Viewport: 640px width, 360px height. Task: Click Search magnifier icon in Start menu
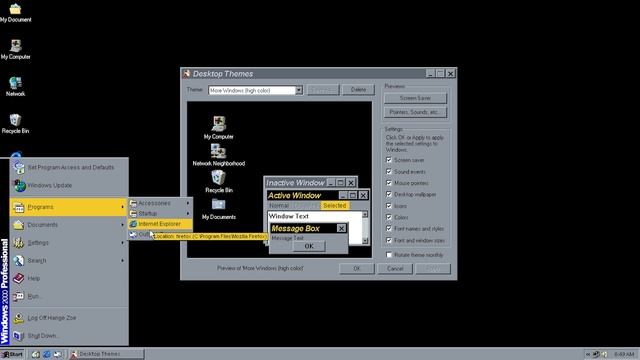[x=18, y=260]
